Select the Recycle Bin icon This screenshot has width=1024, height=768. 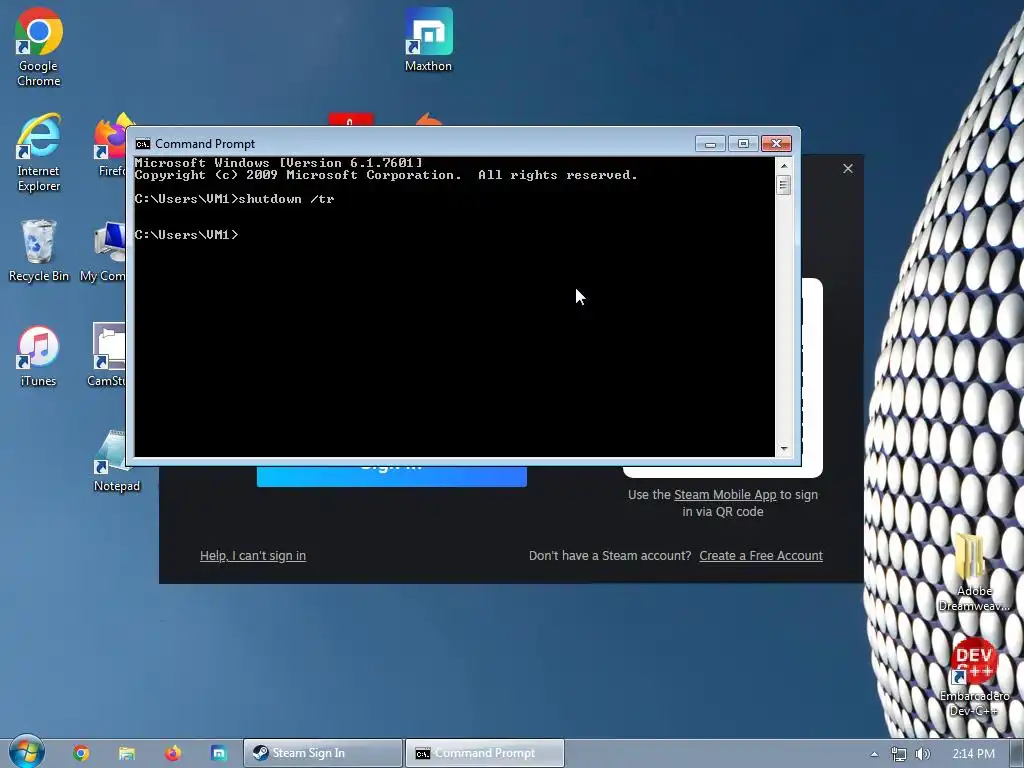click(39, 250)
